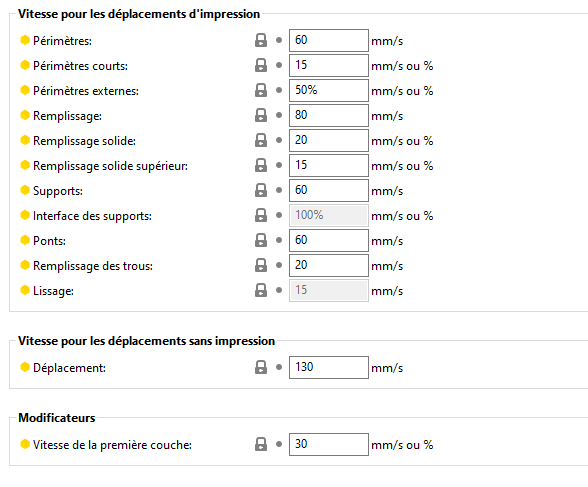This screenshot has height=487, width=588.
Task: Select the Périmètres externes 50% field
Action: (x=329, y=90)
